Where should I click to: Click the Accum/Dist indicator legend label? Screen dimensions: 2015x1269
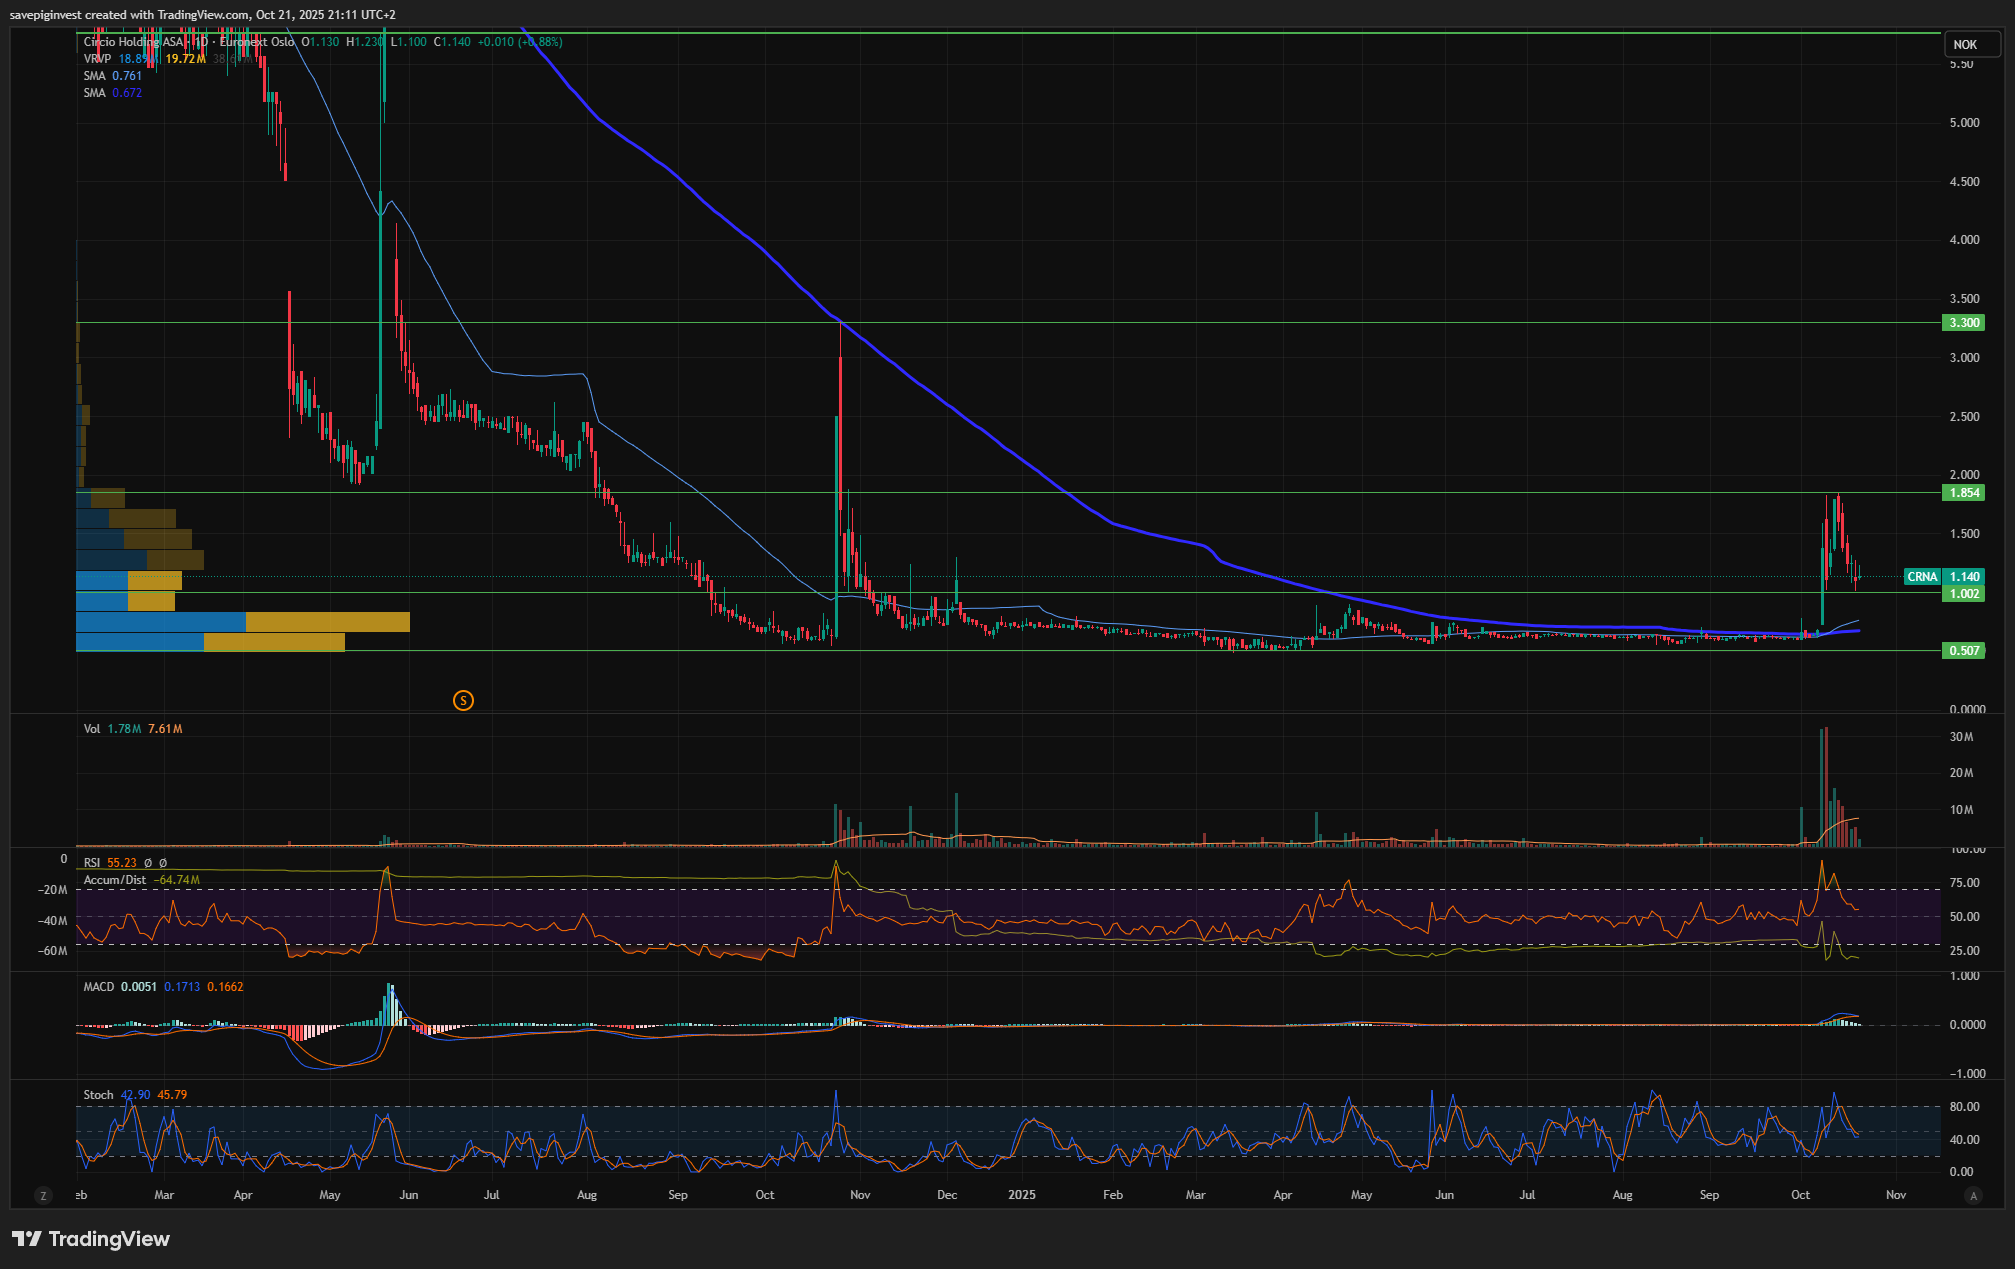(114, 880)
